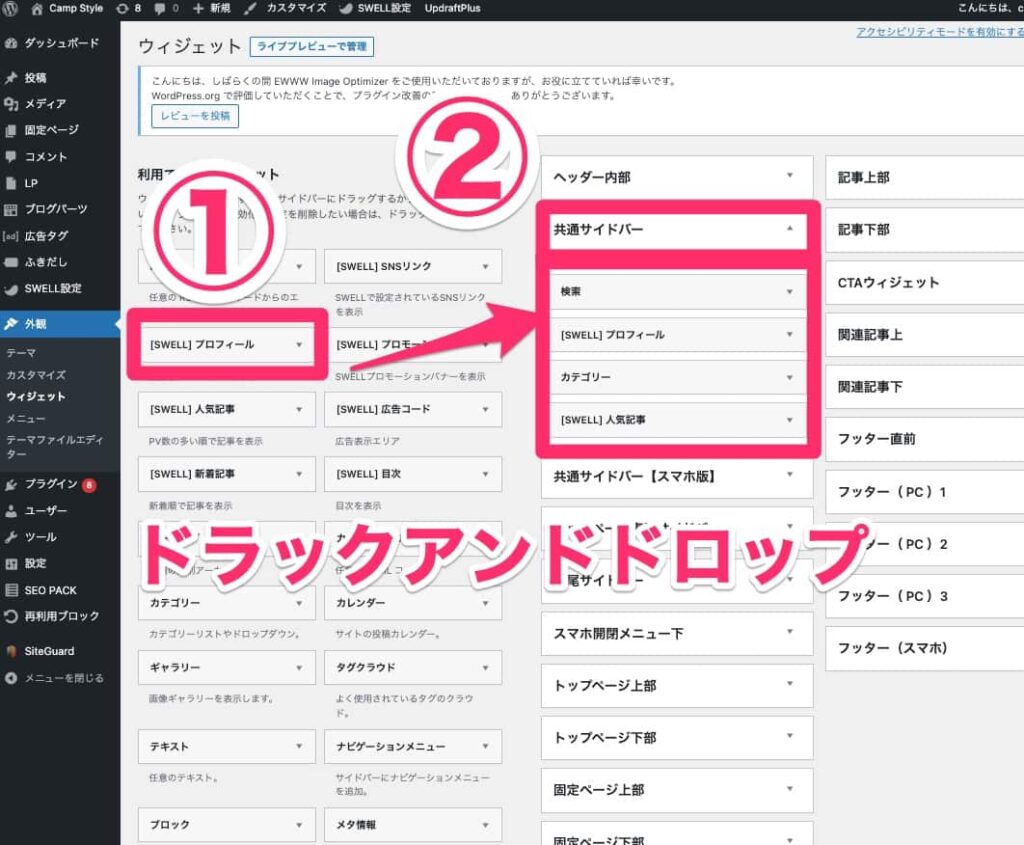Click the plus 新規 icon

click(199, 8)
